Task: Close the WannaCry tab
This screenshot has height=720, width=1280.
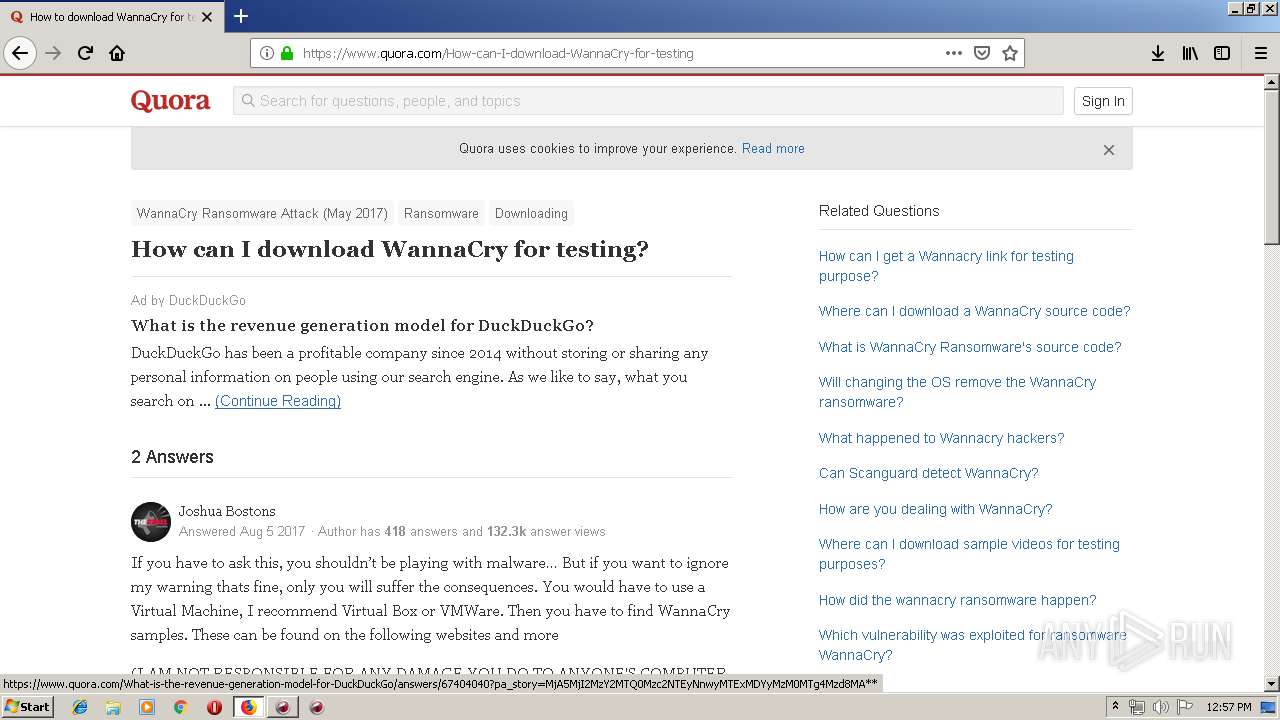Action: click(x=207, y=17)
